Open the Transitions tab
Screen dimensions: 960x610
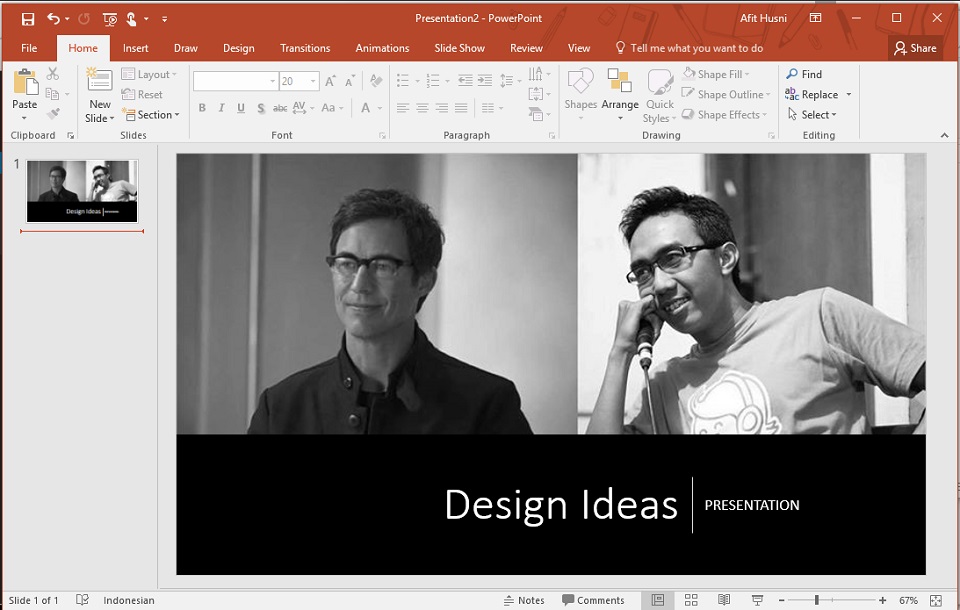click(x=305, y=48)
